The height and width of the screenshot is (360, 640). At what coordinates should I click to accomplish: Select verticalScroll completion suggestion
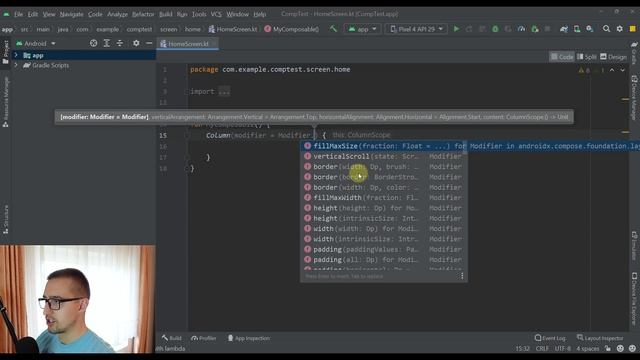[x=384, y=156]
